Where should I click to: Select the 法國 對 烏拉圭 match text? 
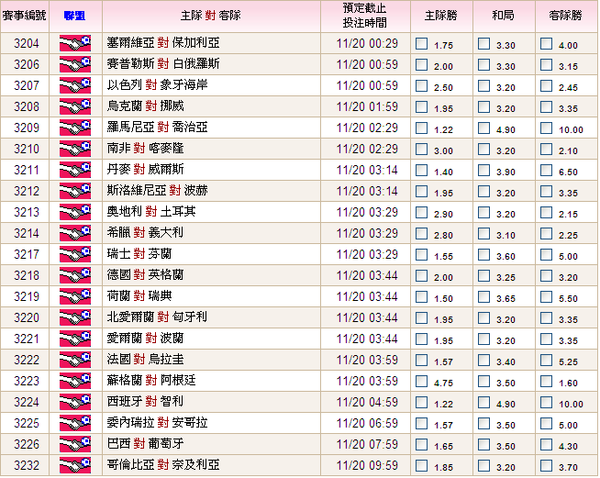(x=145, y=359)
